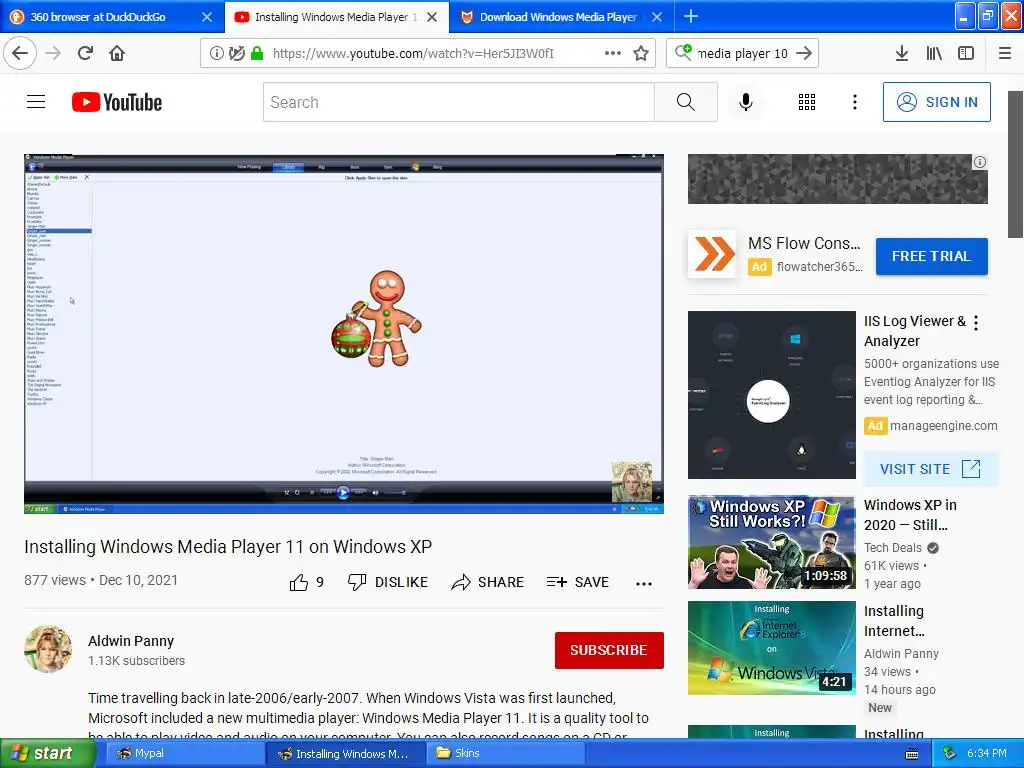Go back to the previous page
Viewport: 1024px width, 768px height.
pyautogui.click(x=20, y=53)
